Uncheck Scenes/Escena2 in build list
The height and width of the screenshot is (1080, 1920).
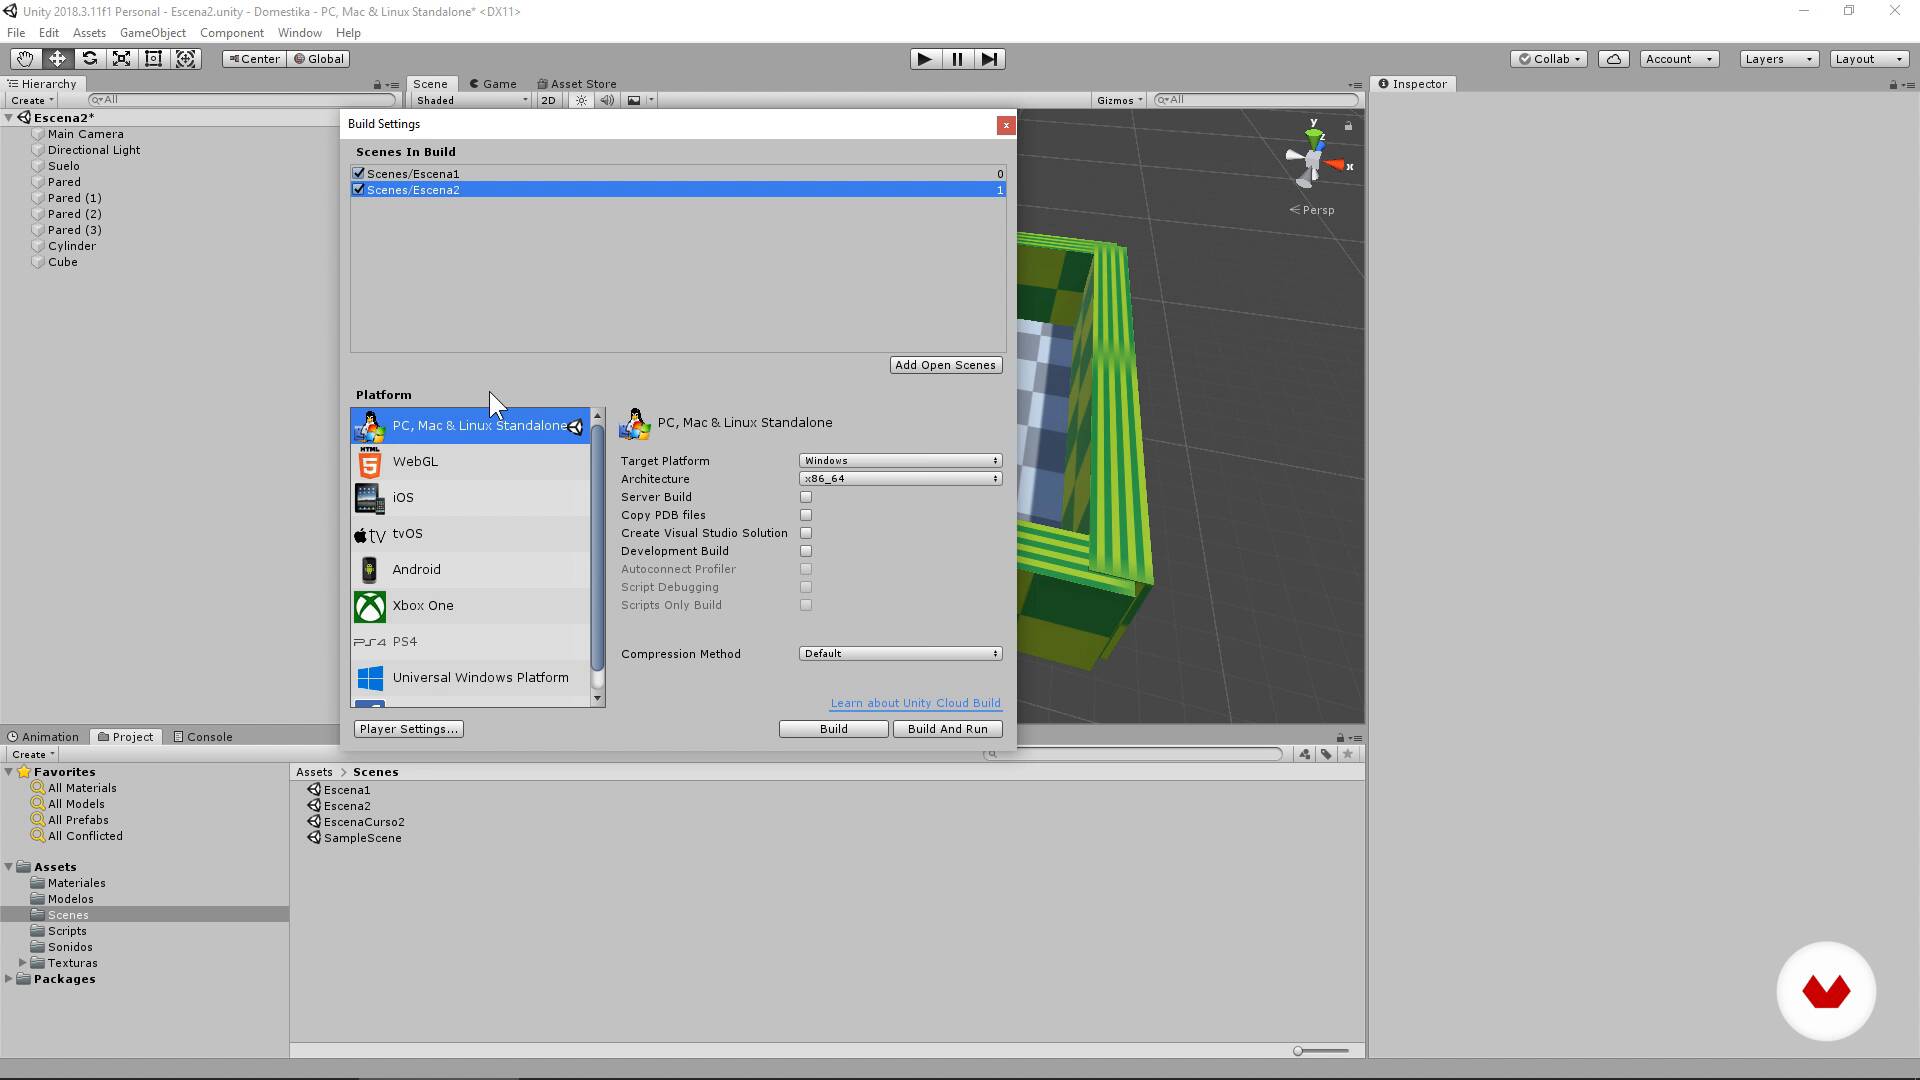coord(359,189)
